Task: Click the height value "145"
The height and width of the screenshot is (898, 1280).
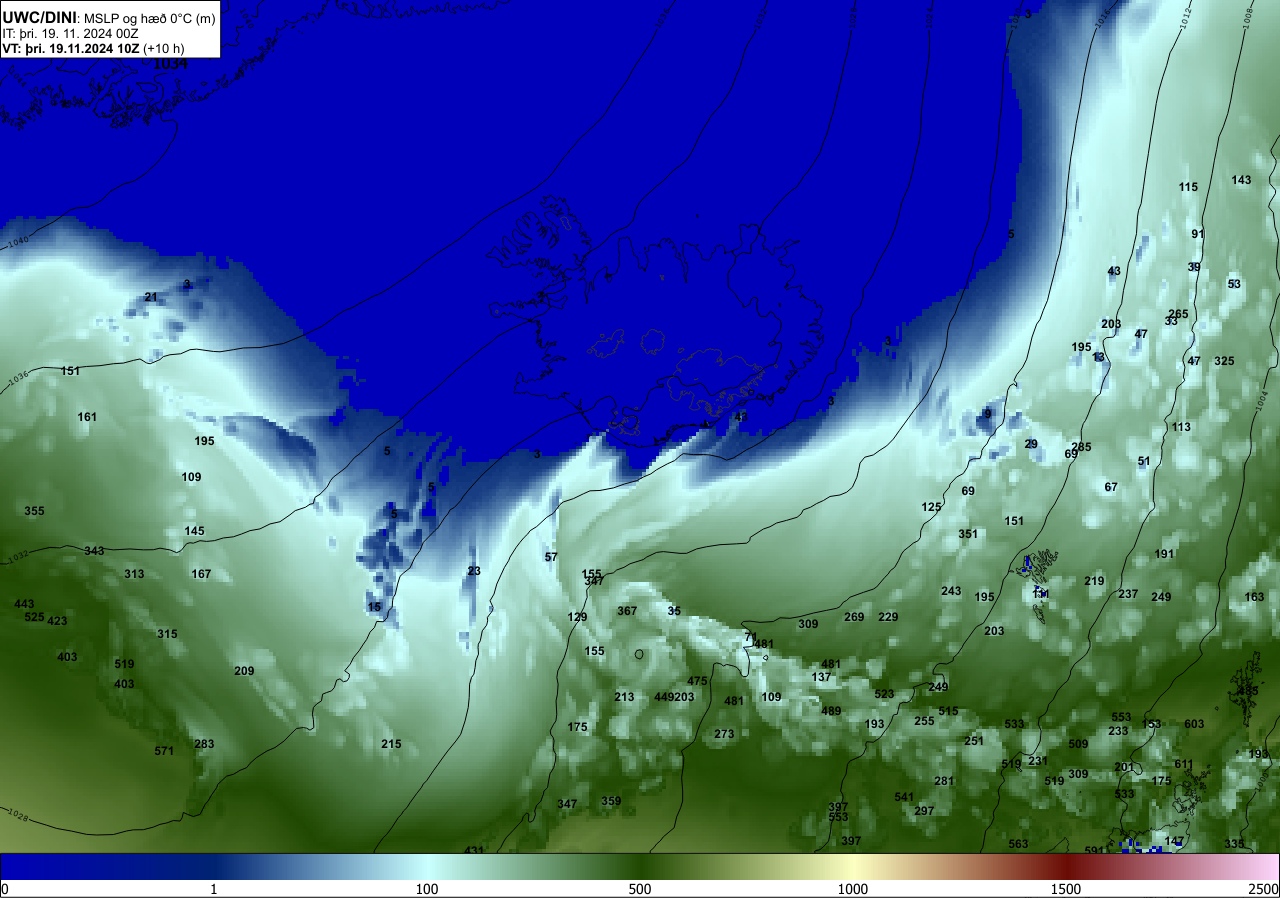Action: (x=195, y=531)
